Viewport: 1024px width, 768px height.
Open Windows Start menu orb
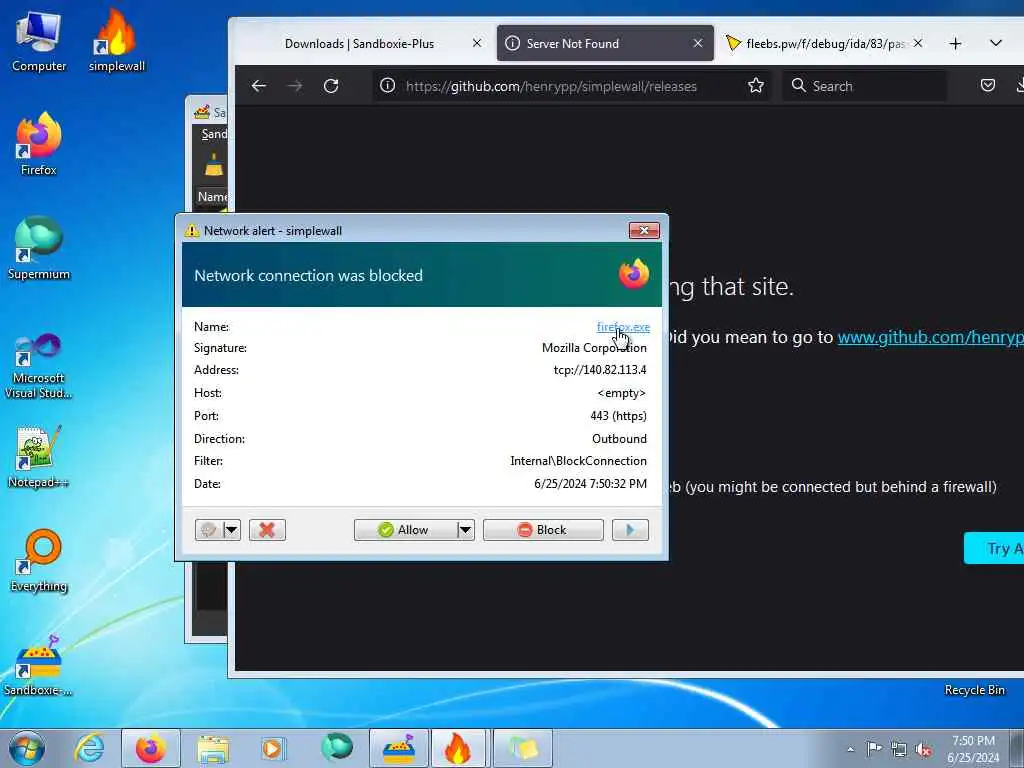point(27,748)
